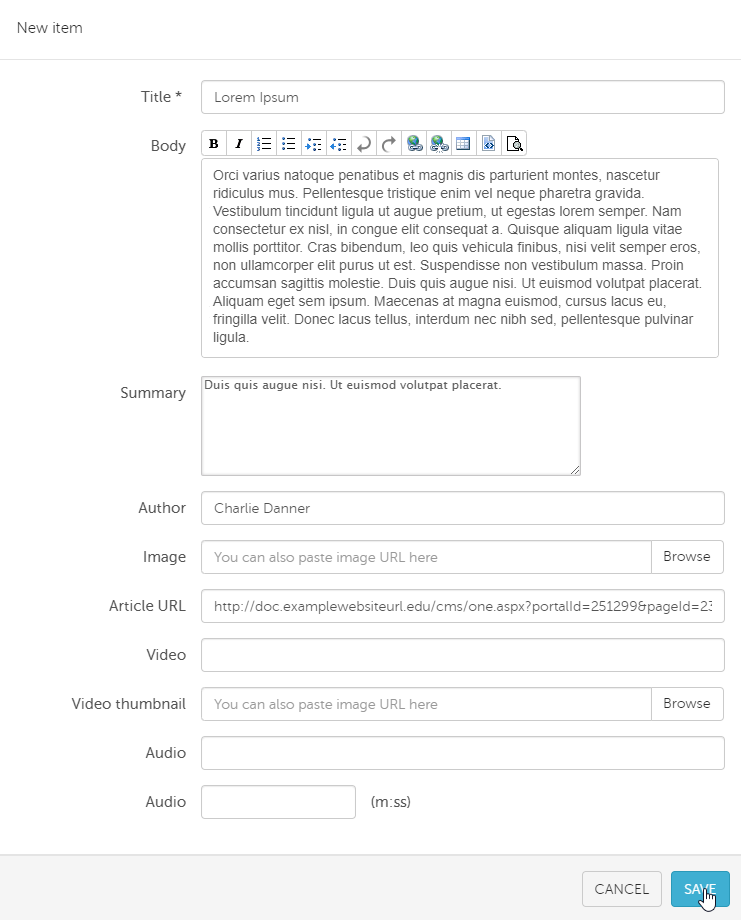The height and width of the screenshot is (920, 741).
Task: Click the "New item" heading text
Action: 50,28
